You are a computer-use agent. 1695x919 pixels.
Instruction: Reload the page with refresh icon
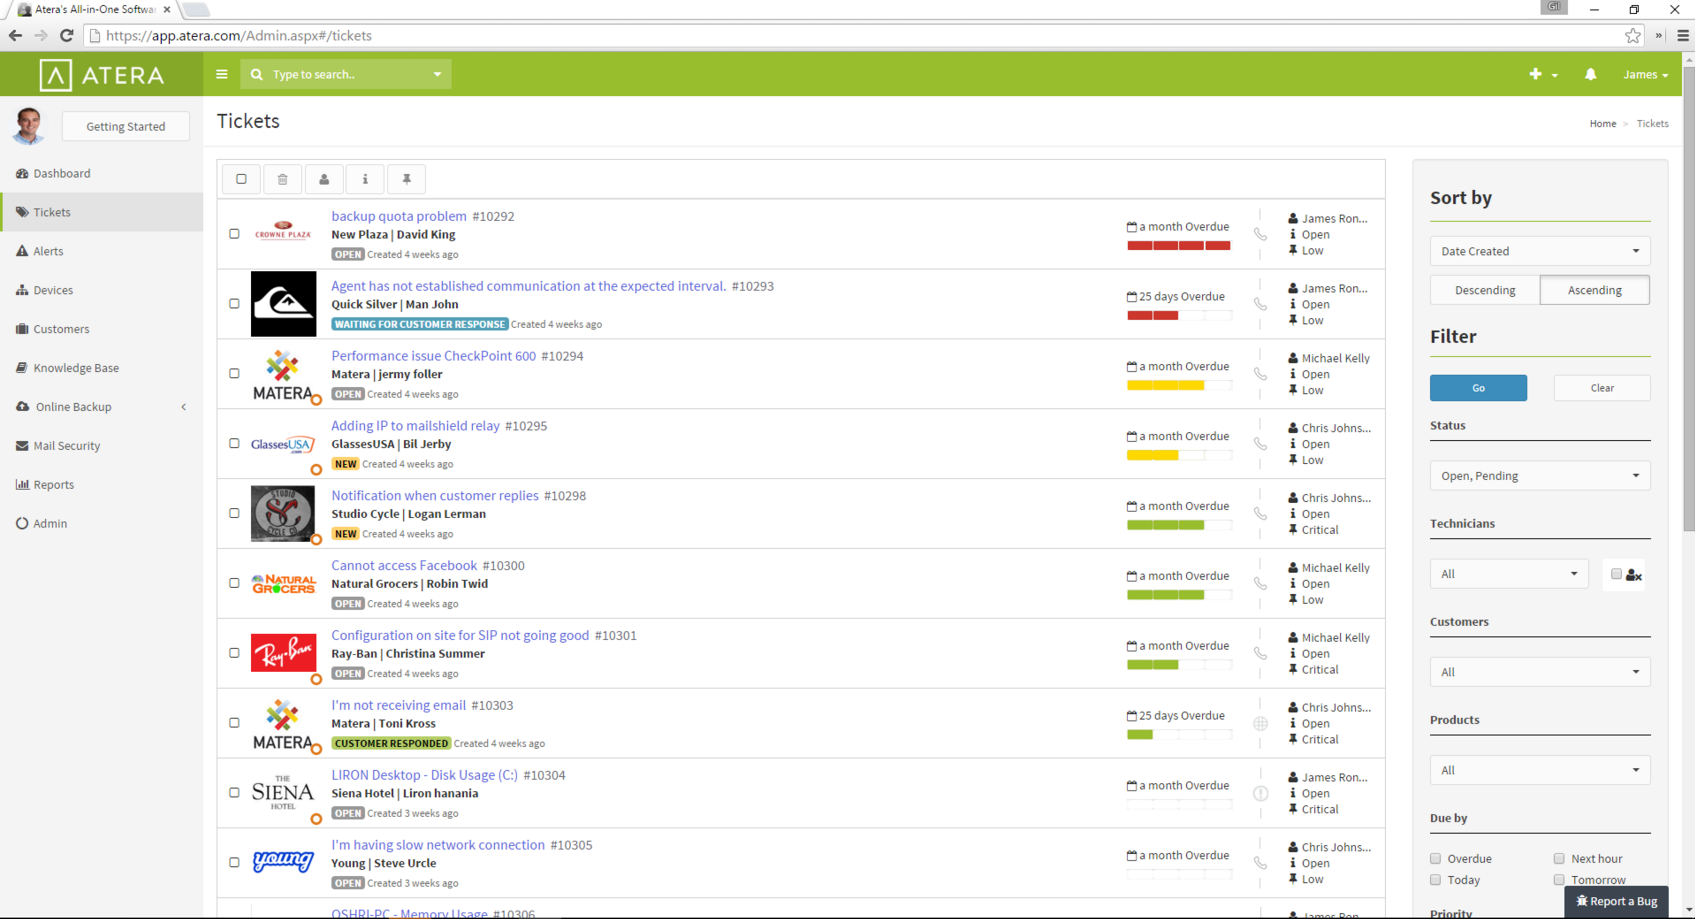point(66,36)
